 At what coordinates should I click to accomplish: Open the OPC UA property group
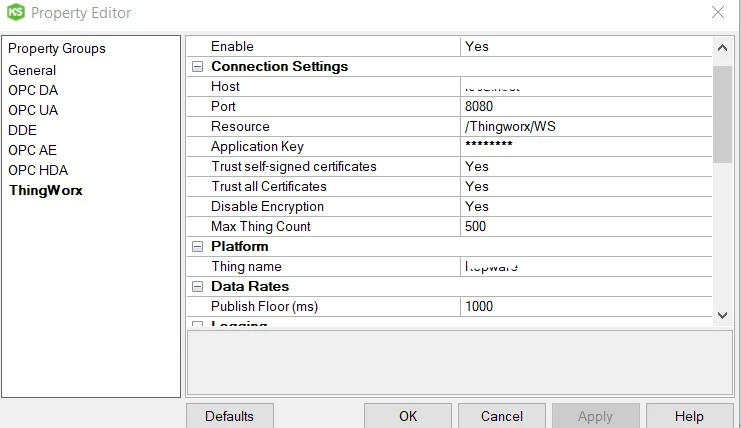pyautogui.click(x=33, y=110)
